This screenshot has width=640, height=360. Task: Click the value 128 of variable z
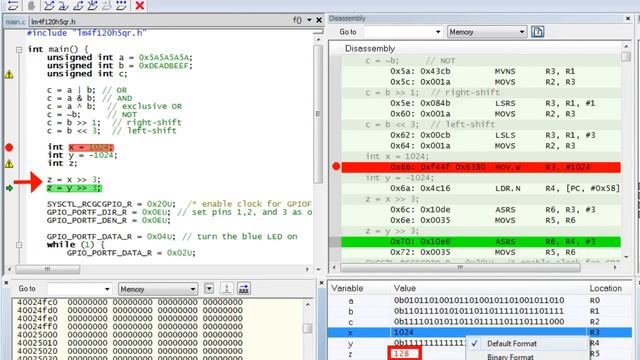(401, 353)
